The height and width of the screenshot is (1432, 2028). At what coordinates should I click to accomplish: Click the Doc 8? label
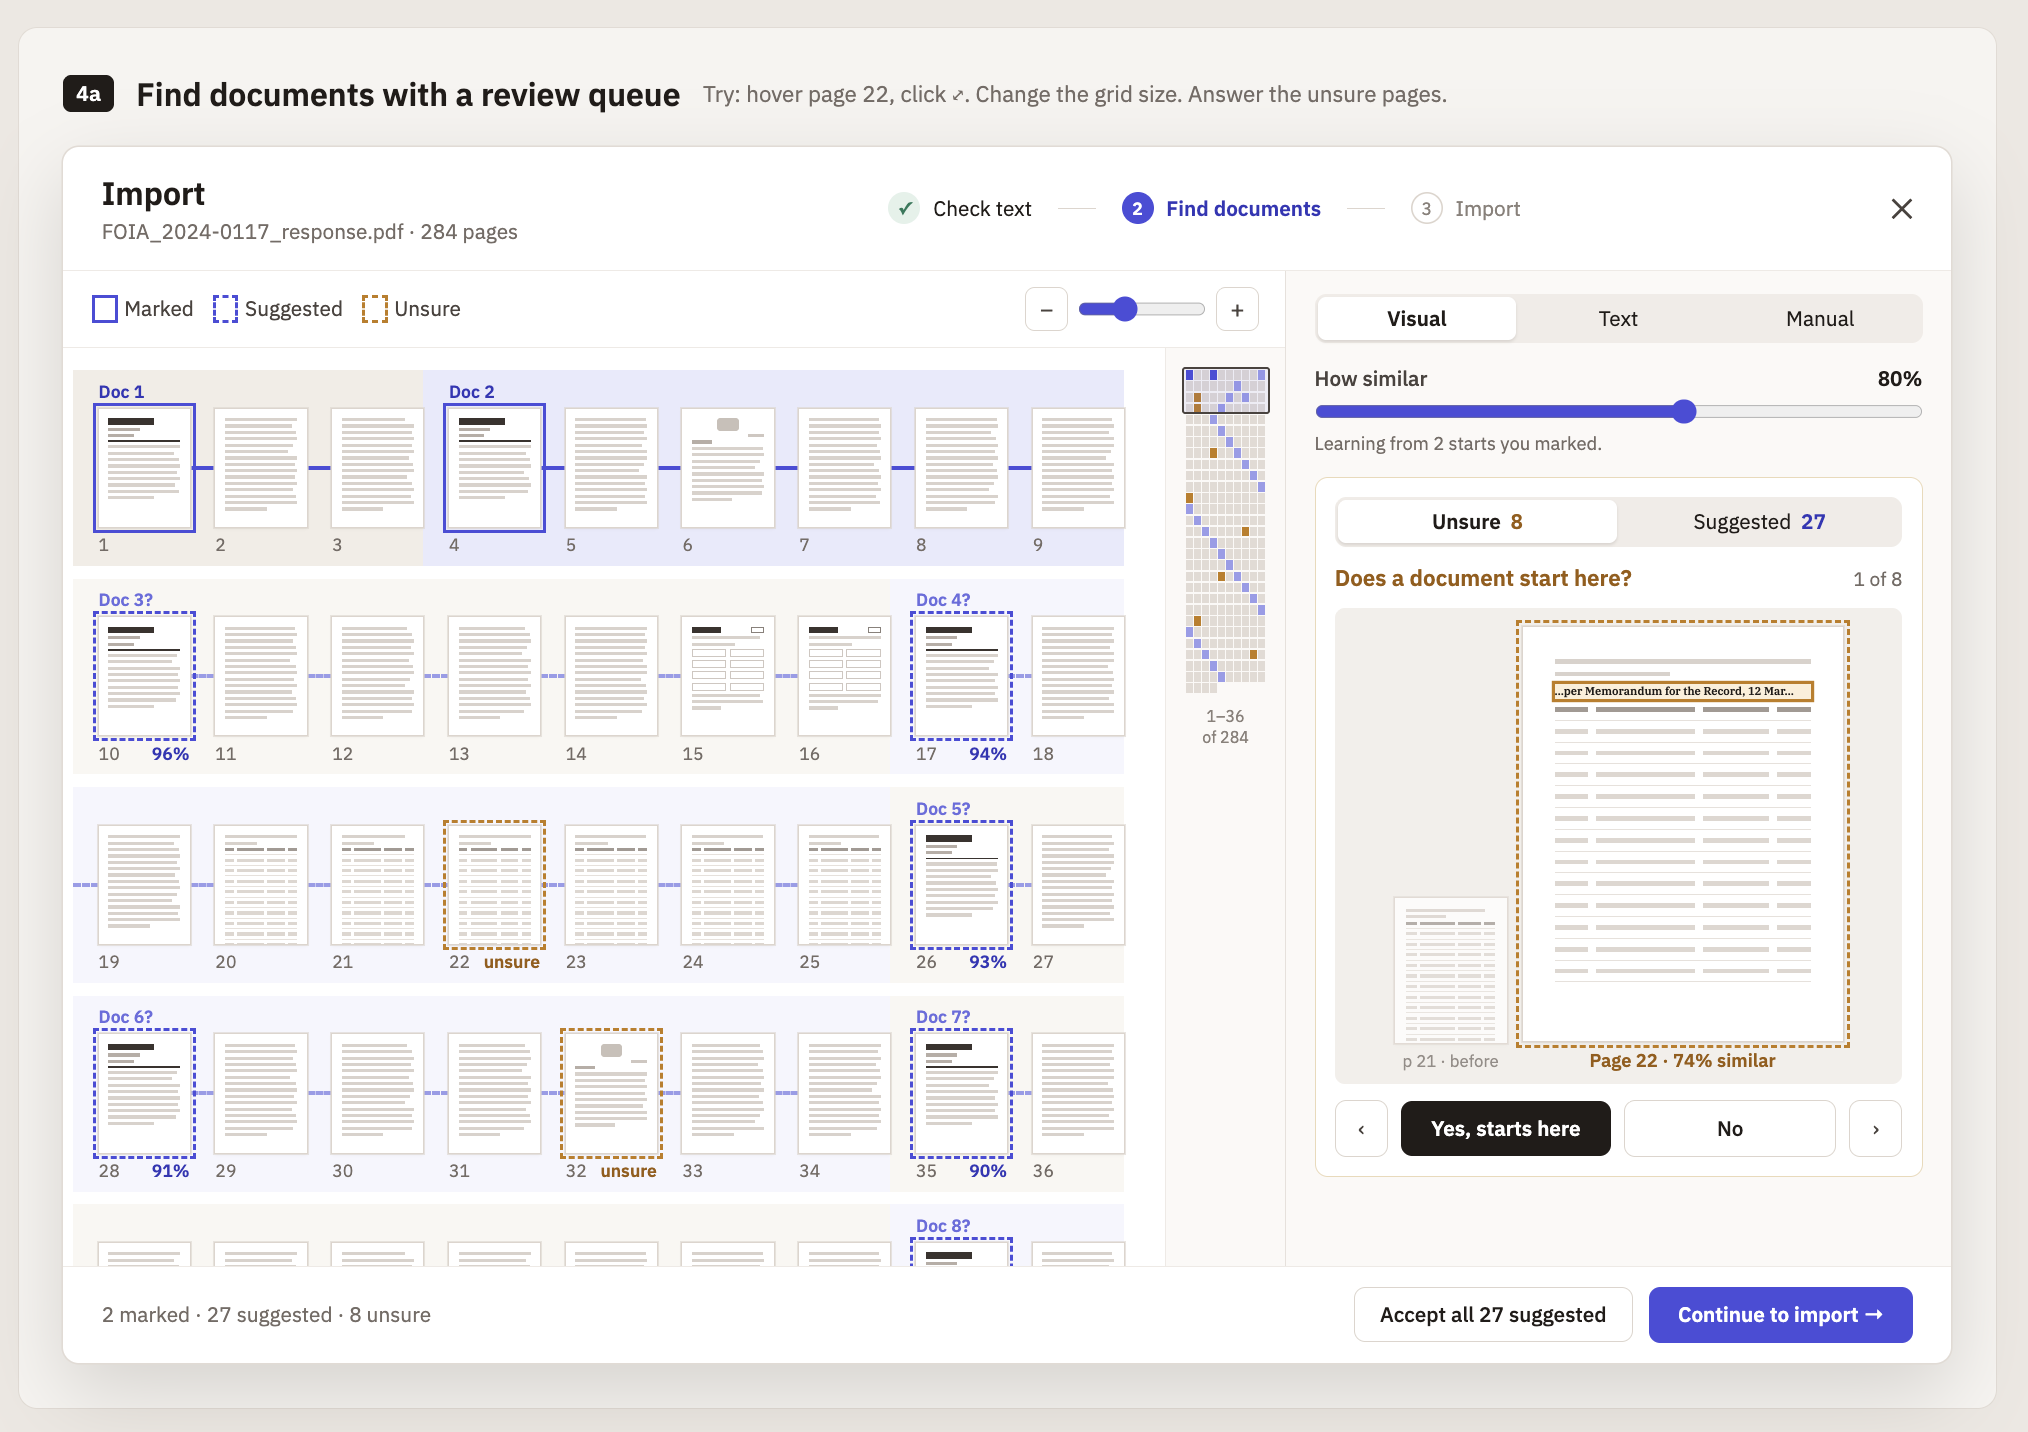point(942,1226)
